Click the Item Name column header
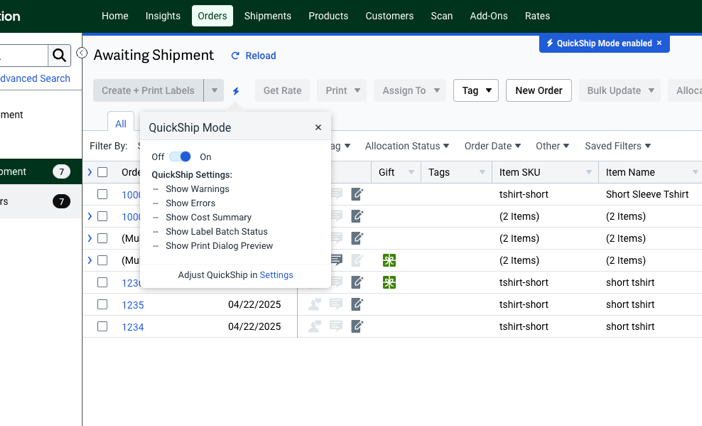The image size is (702, 426). pos(630,172)
